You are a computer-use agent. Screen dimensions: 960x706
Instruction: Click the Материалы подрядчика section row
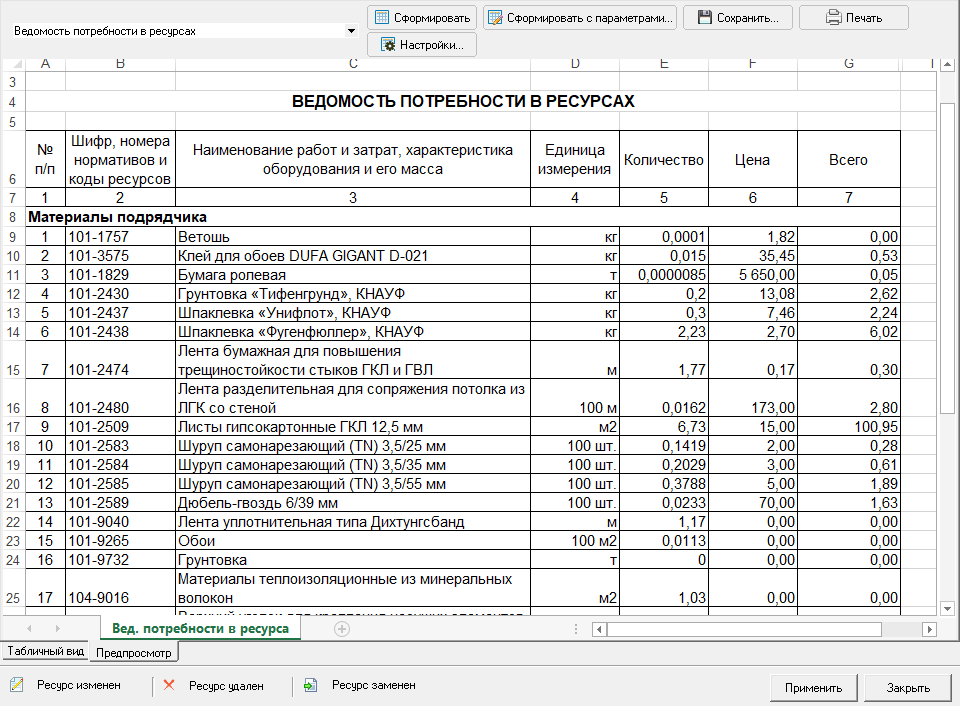(x=463, y=217)
